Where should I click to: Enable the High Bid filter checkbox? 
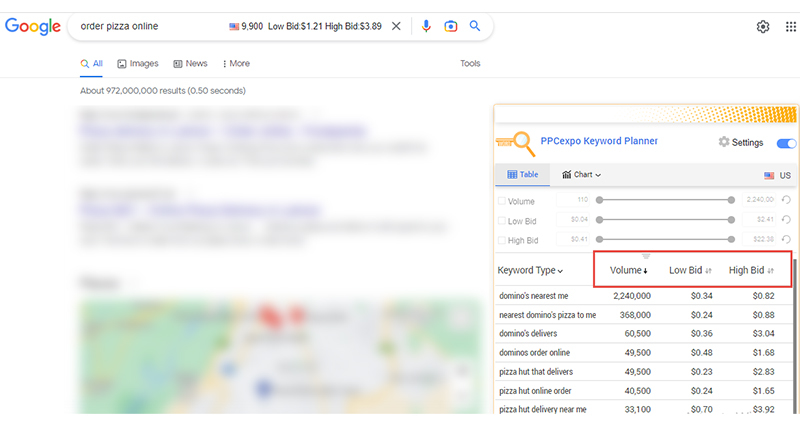tap(502, 240)
